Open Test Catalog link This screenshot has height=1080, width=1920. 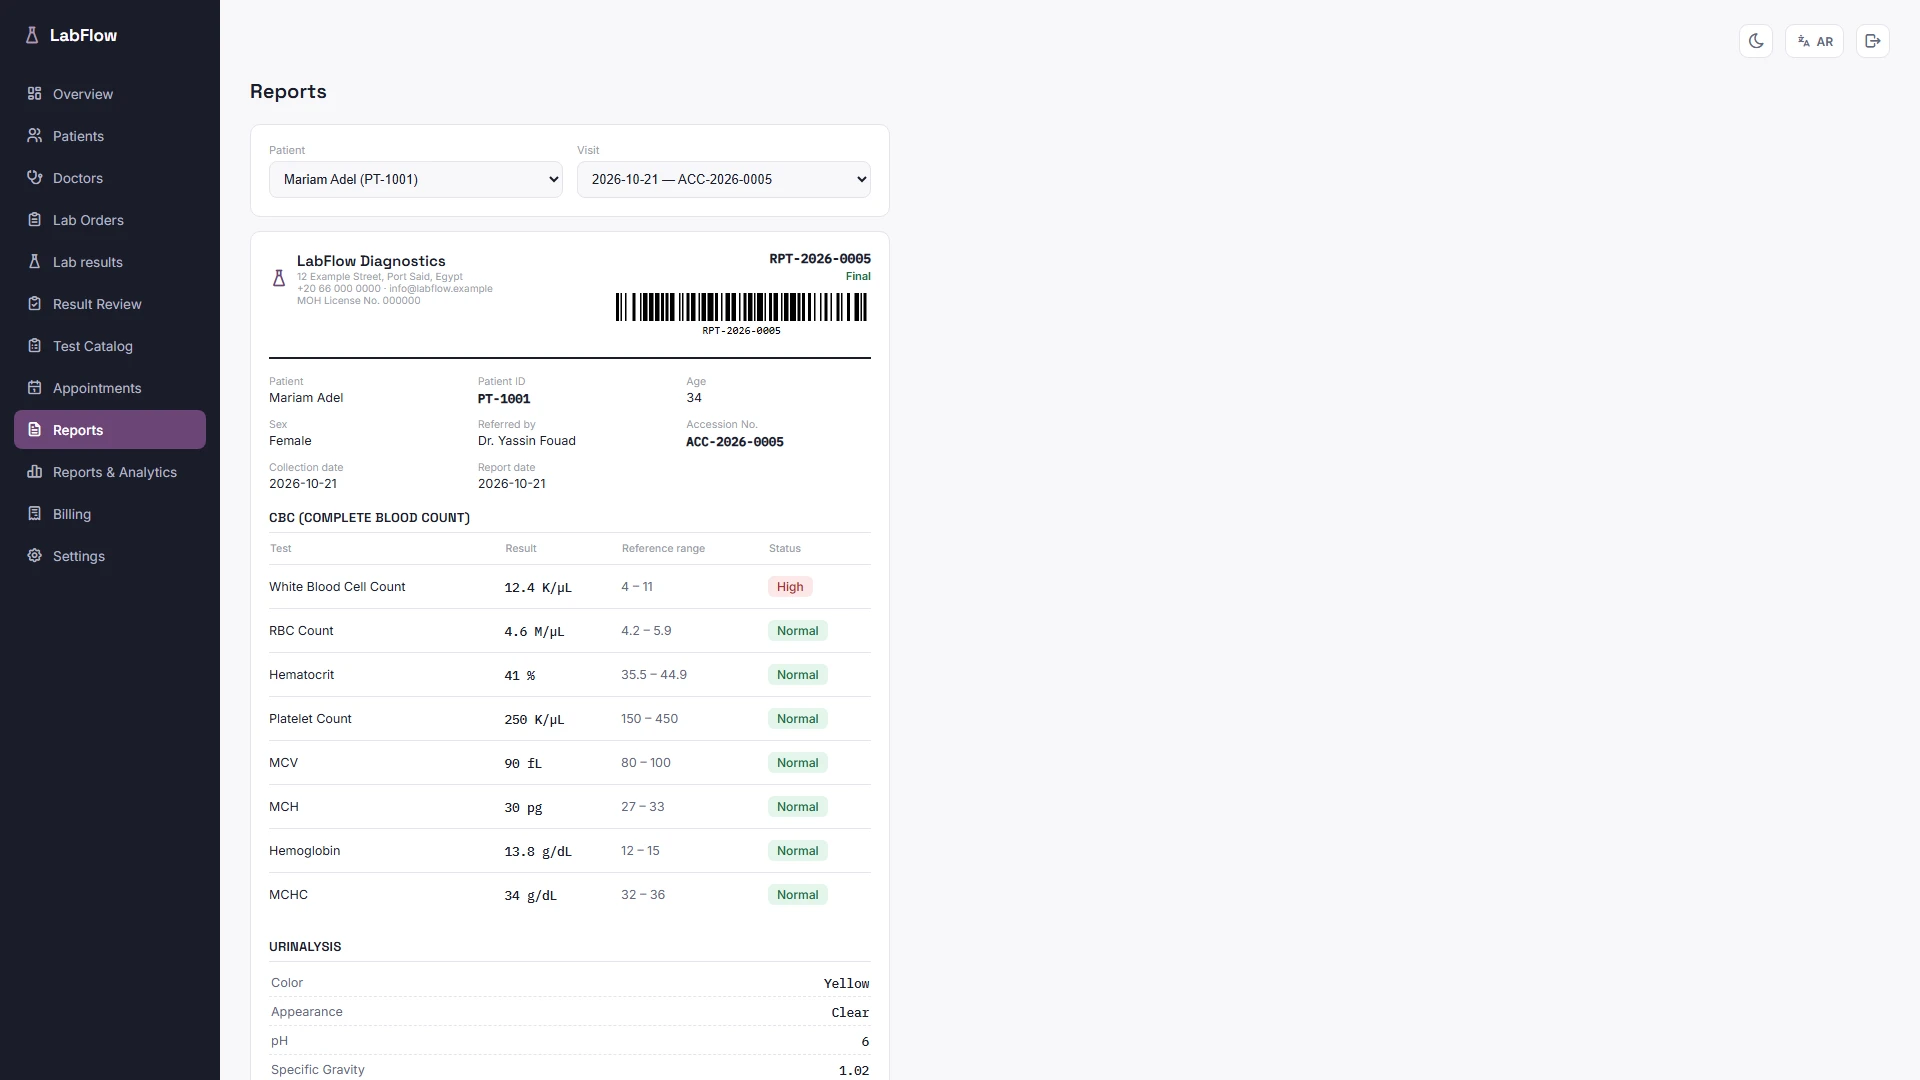[x=110, y=345]
